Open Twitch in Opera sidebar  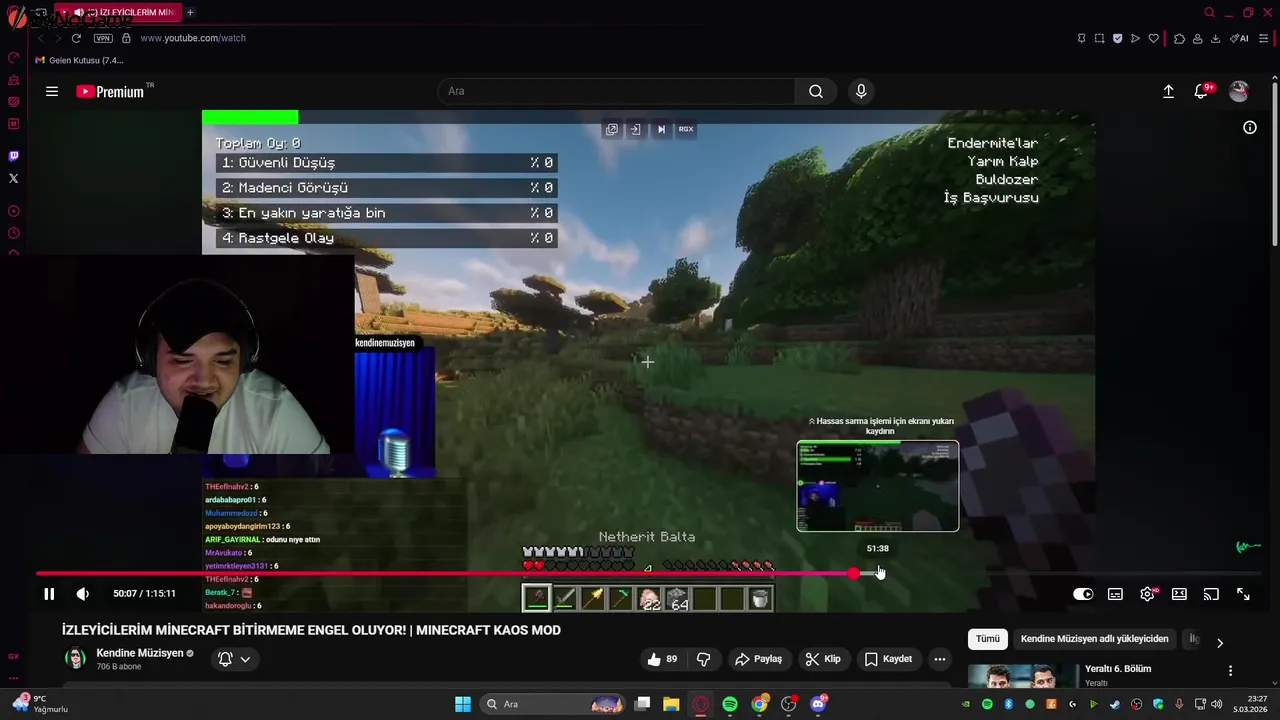click(13, 156)
